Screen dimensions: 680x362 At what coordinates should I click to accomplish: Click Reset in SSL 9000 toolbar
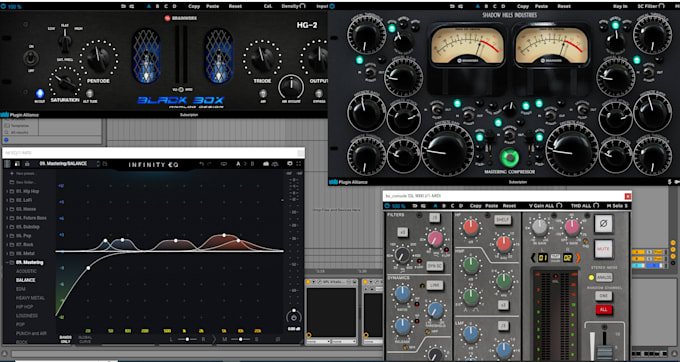(x=509, y=205)
